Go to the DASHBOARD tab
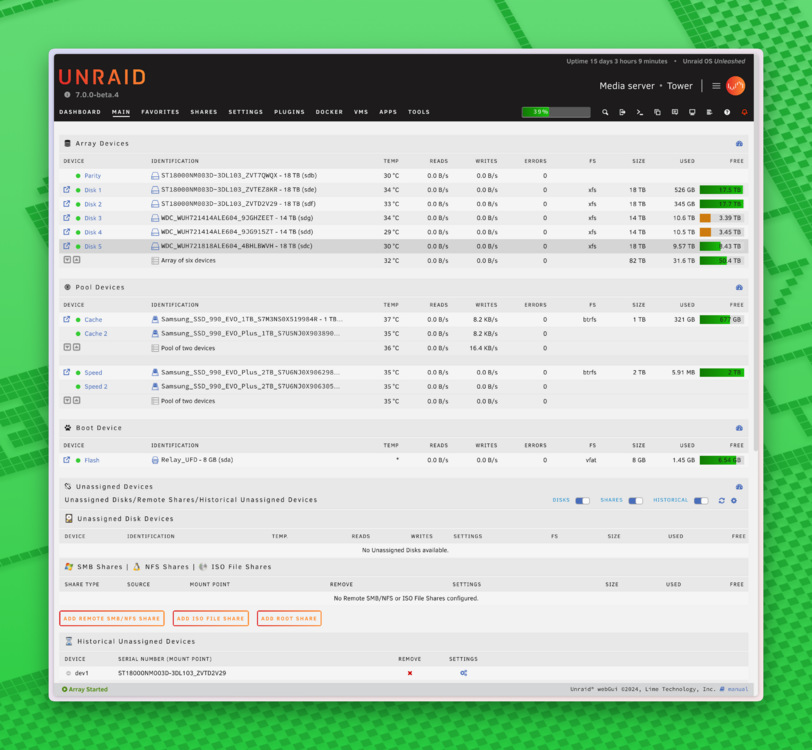This screenshot has width=812, height=750. pos(80,112)
